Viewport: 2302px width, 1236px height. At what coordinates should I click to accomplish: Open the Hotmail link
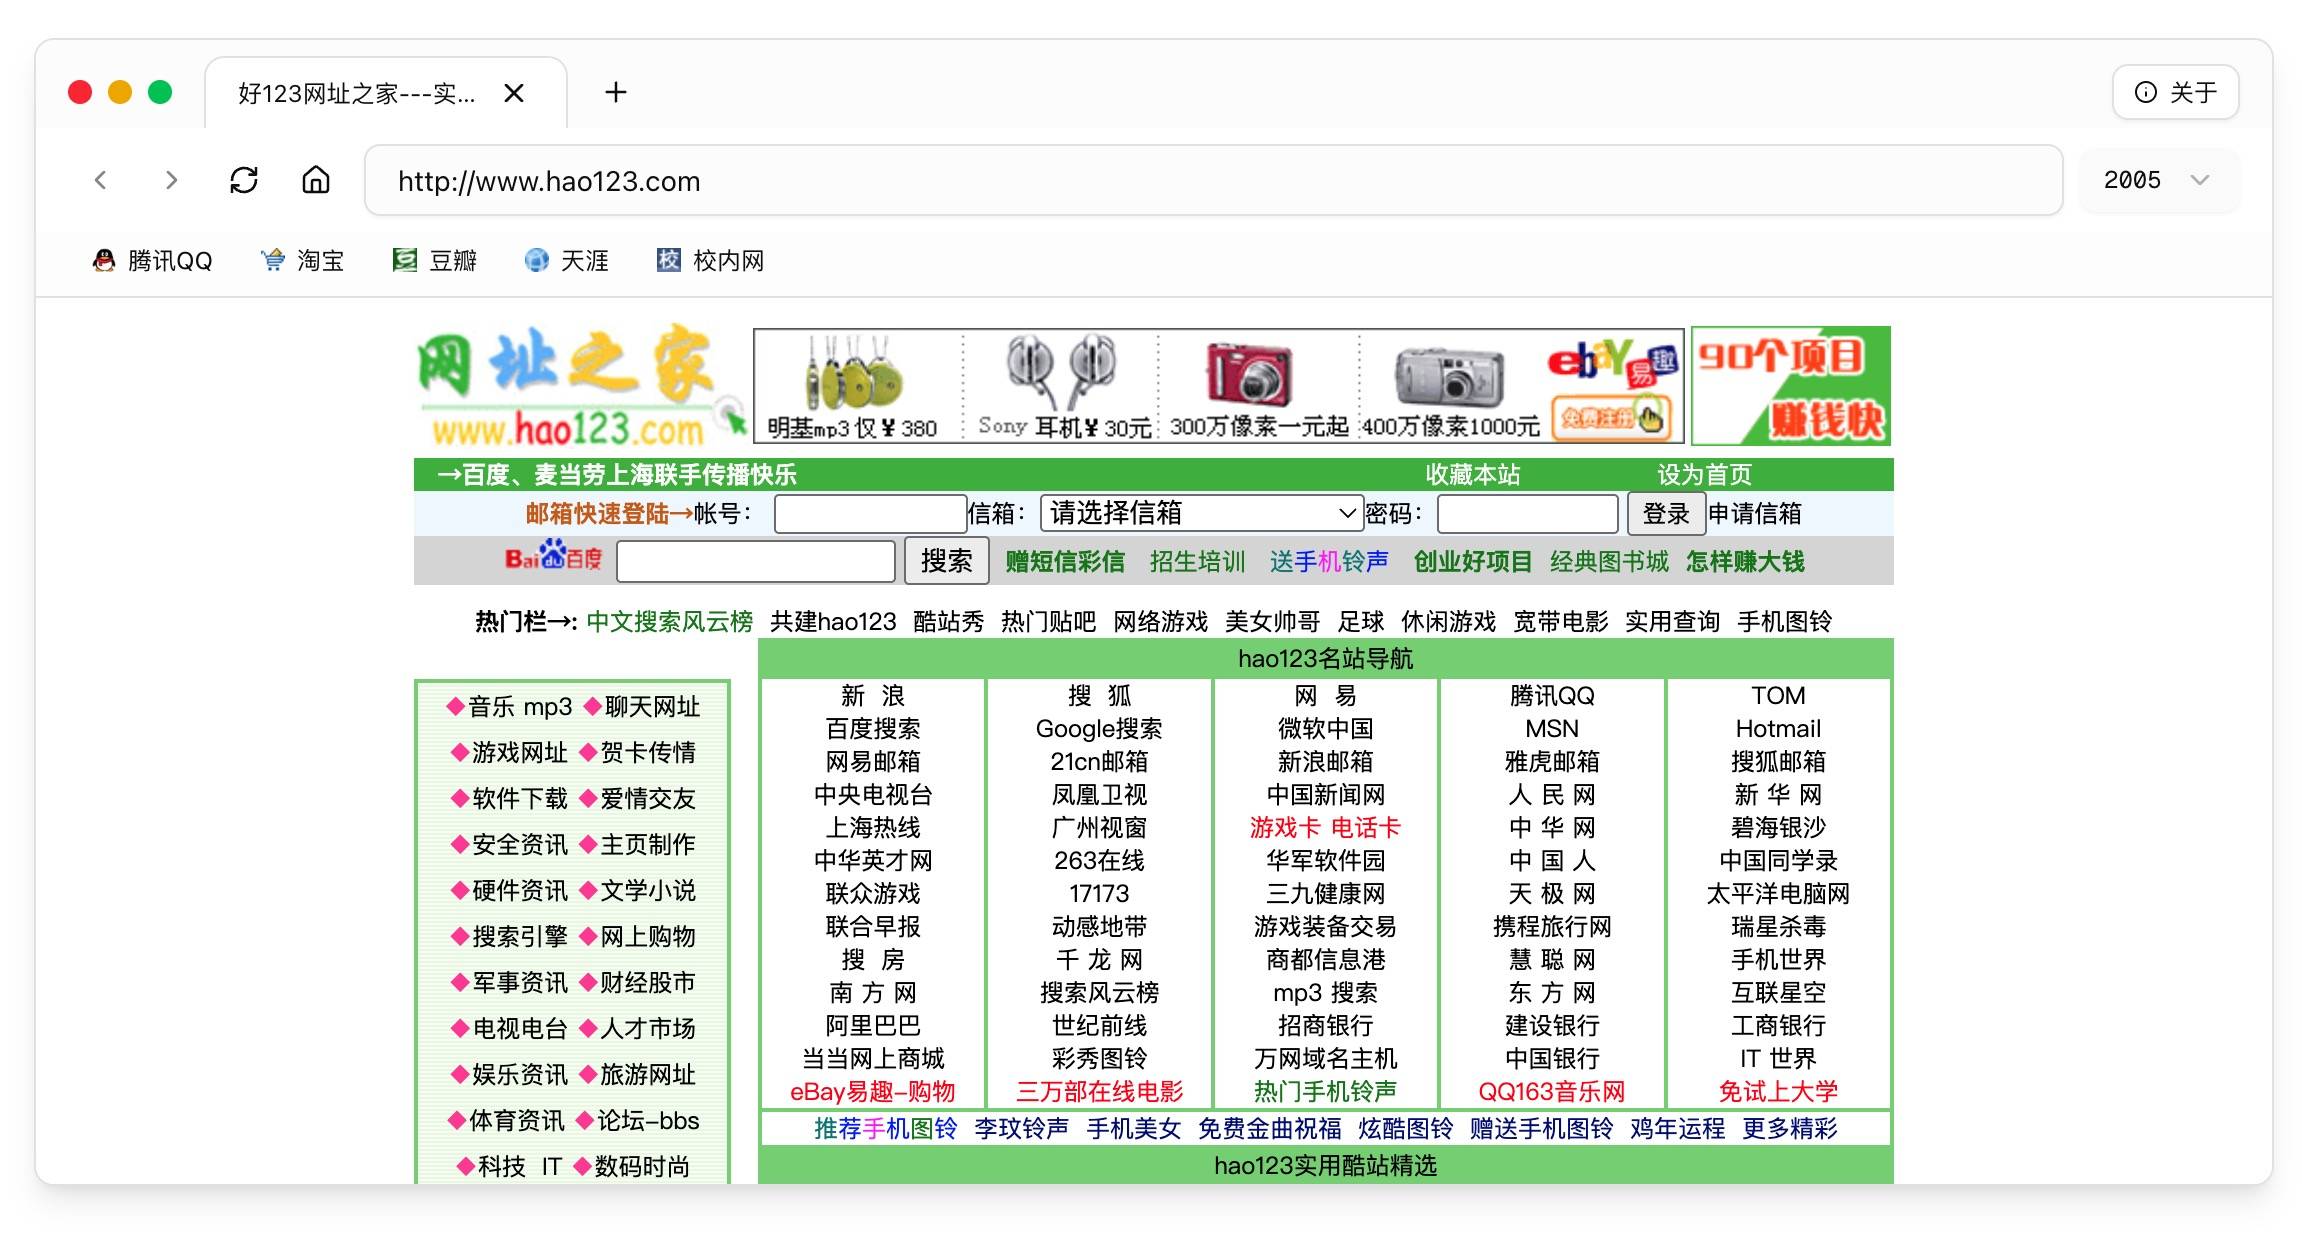pos(1778,728)
